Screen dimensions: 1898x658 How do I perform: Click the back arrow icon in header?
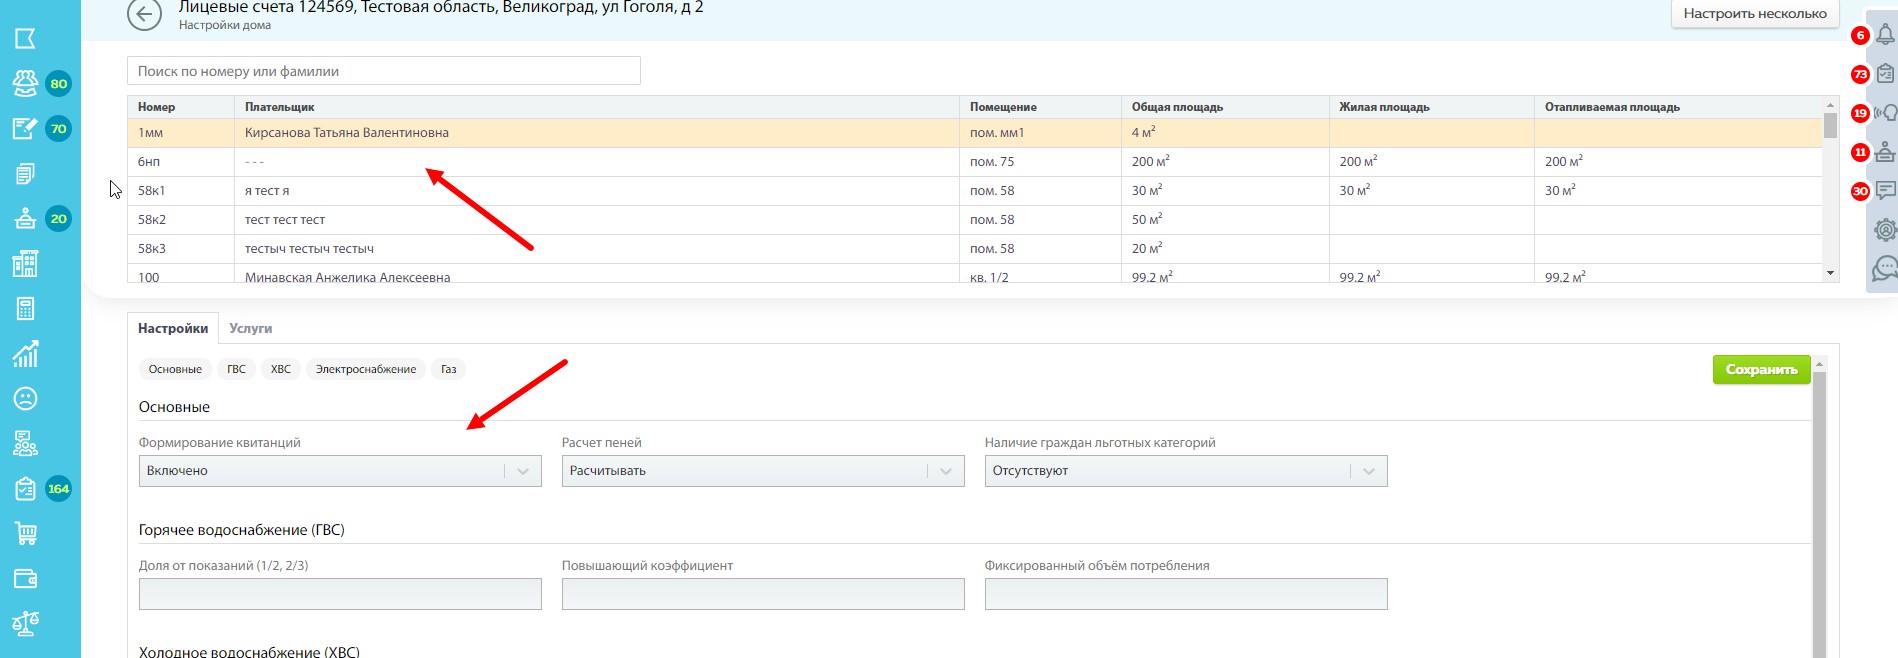pyautogui.click(x=144, y=14)
